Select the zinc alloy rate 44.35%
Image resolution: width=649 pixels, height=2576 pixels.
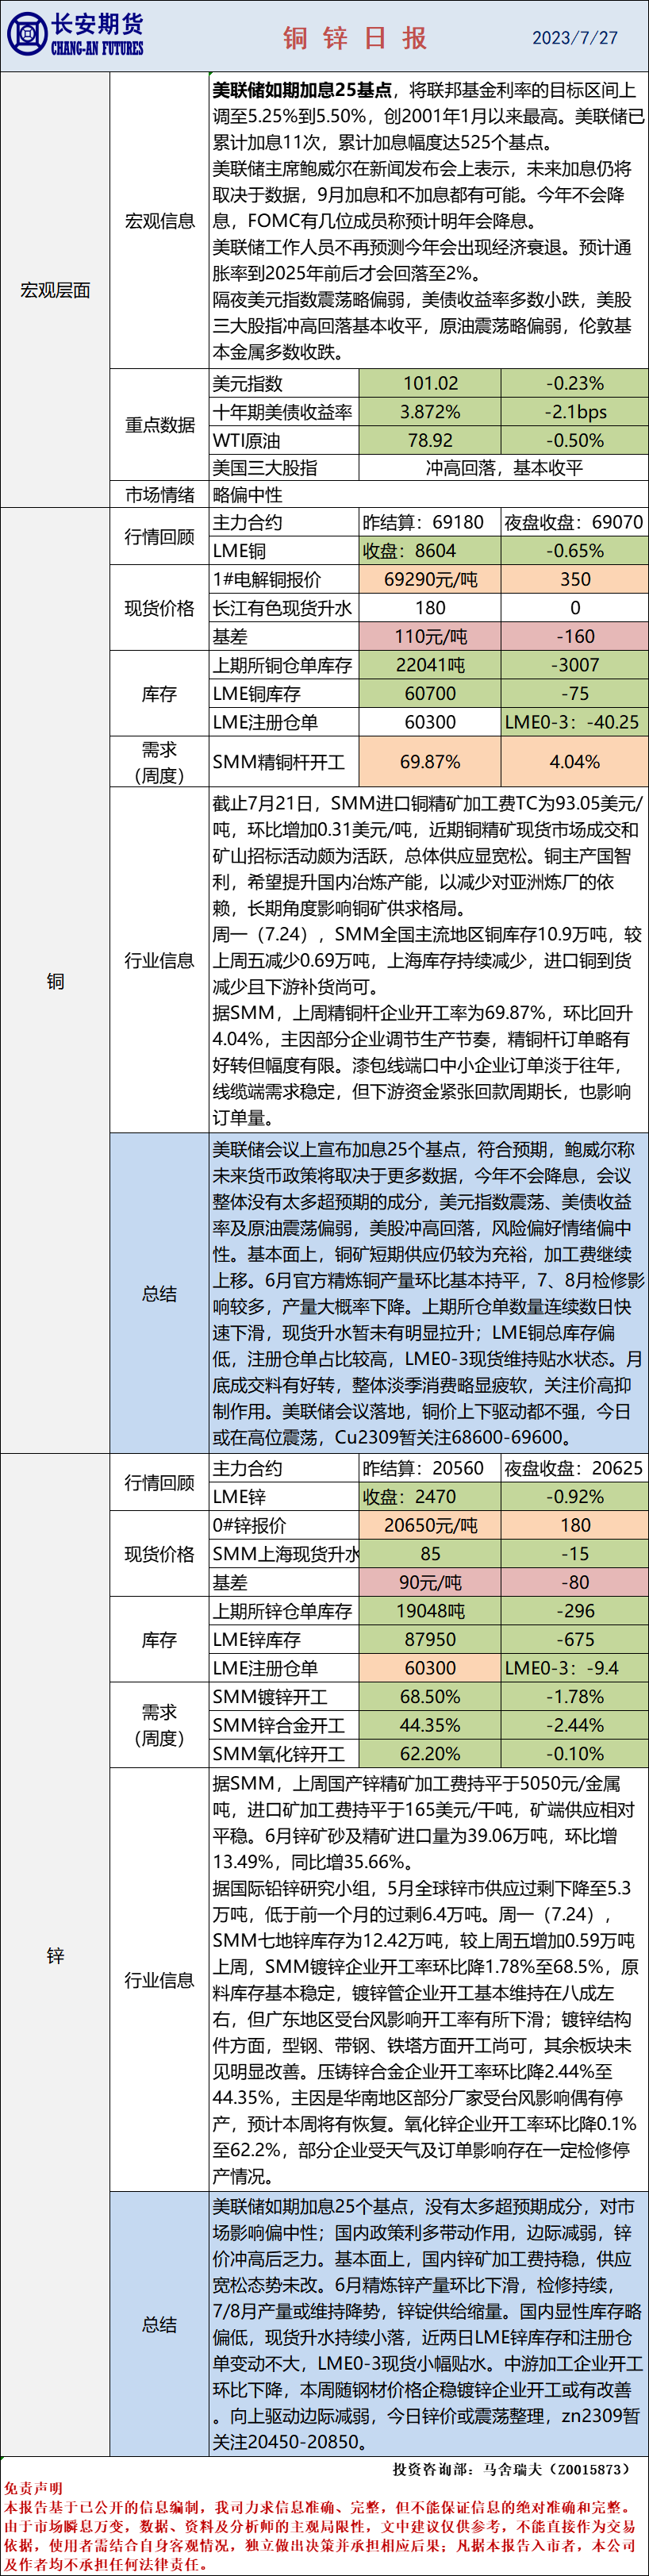point(430,1725)
